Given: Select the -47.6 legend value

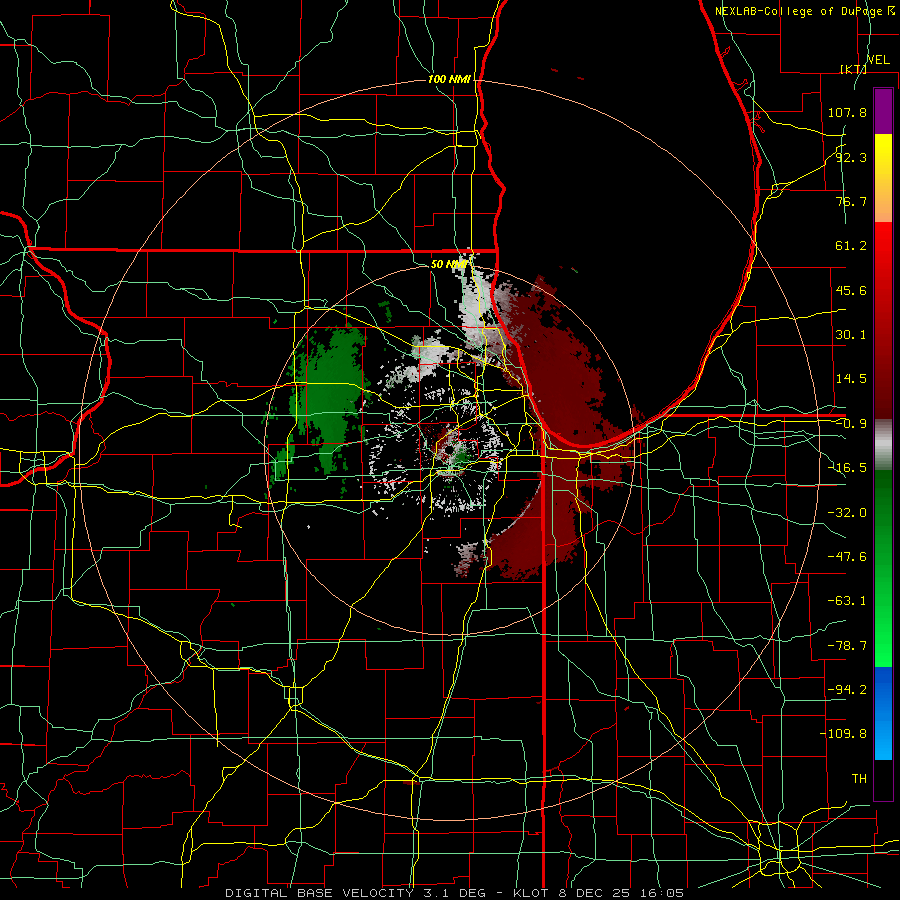Looking at the screenshot, I should click(847, 557).
